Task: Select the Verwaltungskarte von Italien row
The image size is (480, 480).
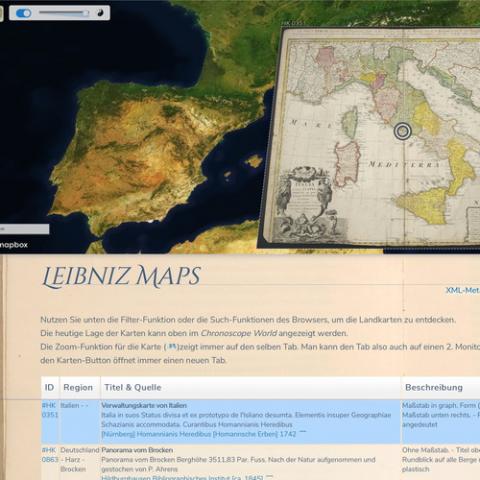Action: click(x=261, y=421)
